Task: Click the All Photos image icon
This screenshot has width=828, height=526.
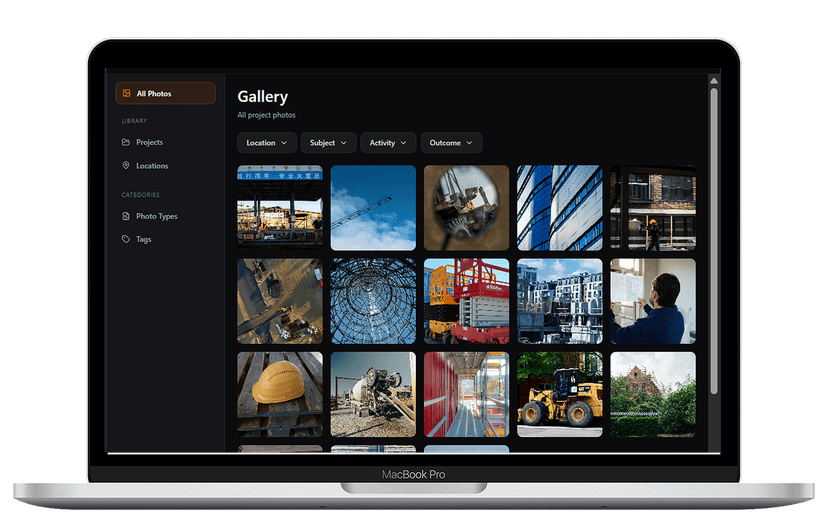Action: coord(126,93)
